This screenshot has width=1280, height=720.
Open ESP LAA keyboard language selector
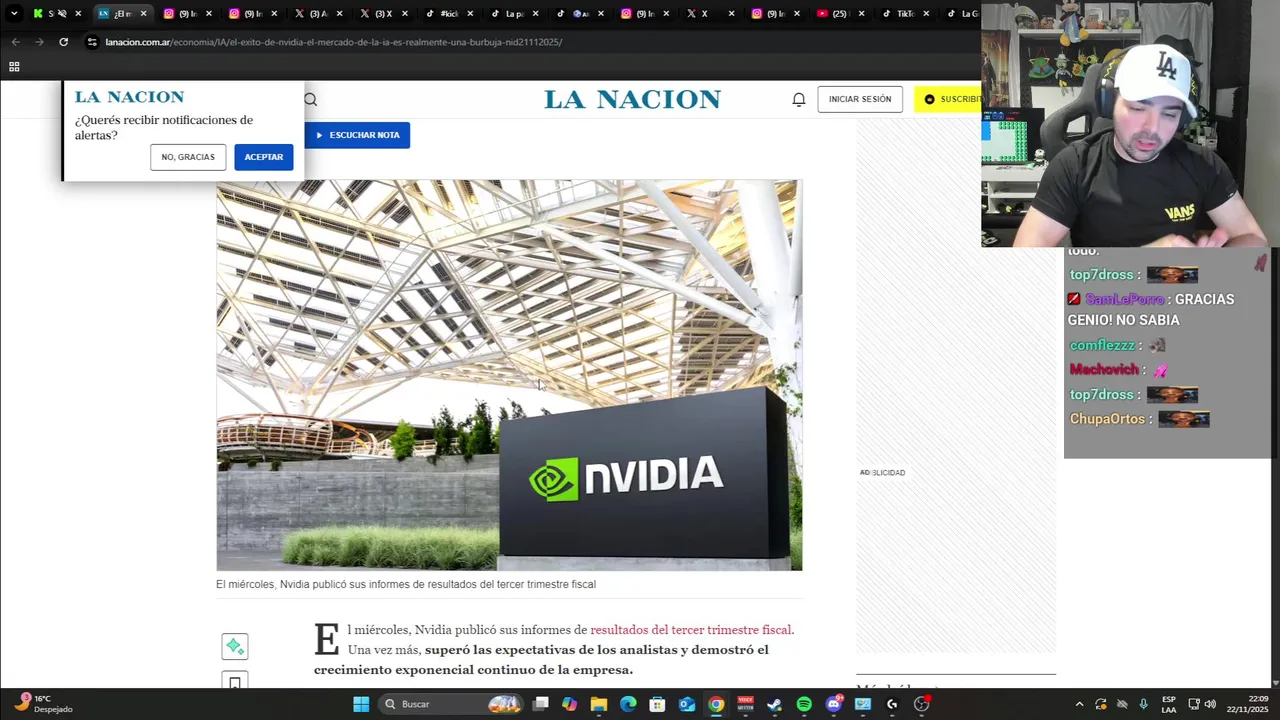pos(1169,704)
